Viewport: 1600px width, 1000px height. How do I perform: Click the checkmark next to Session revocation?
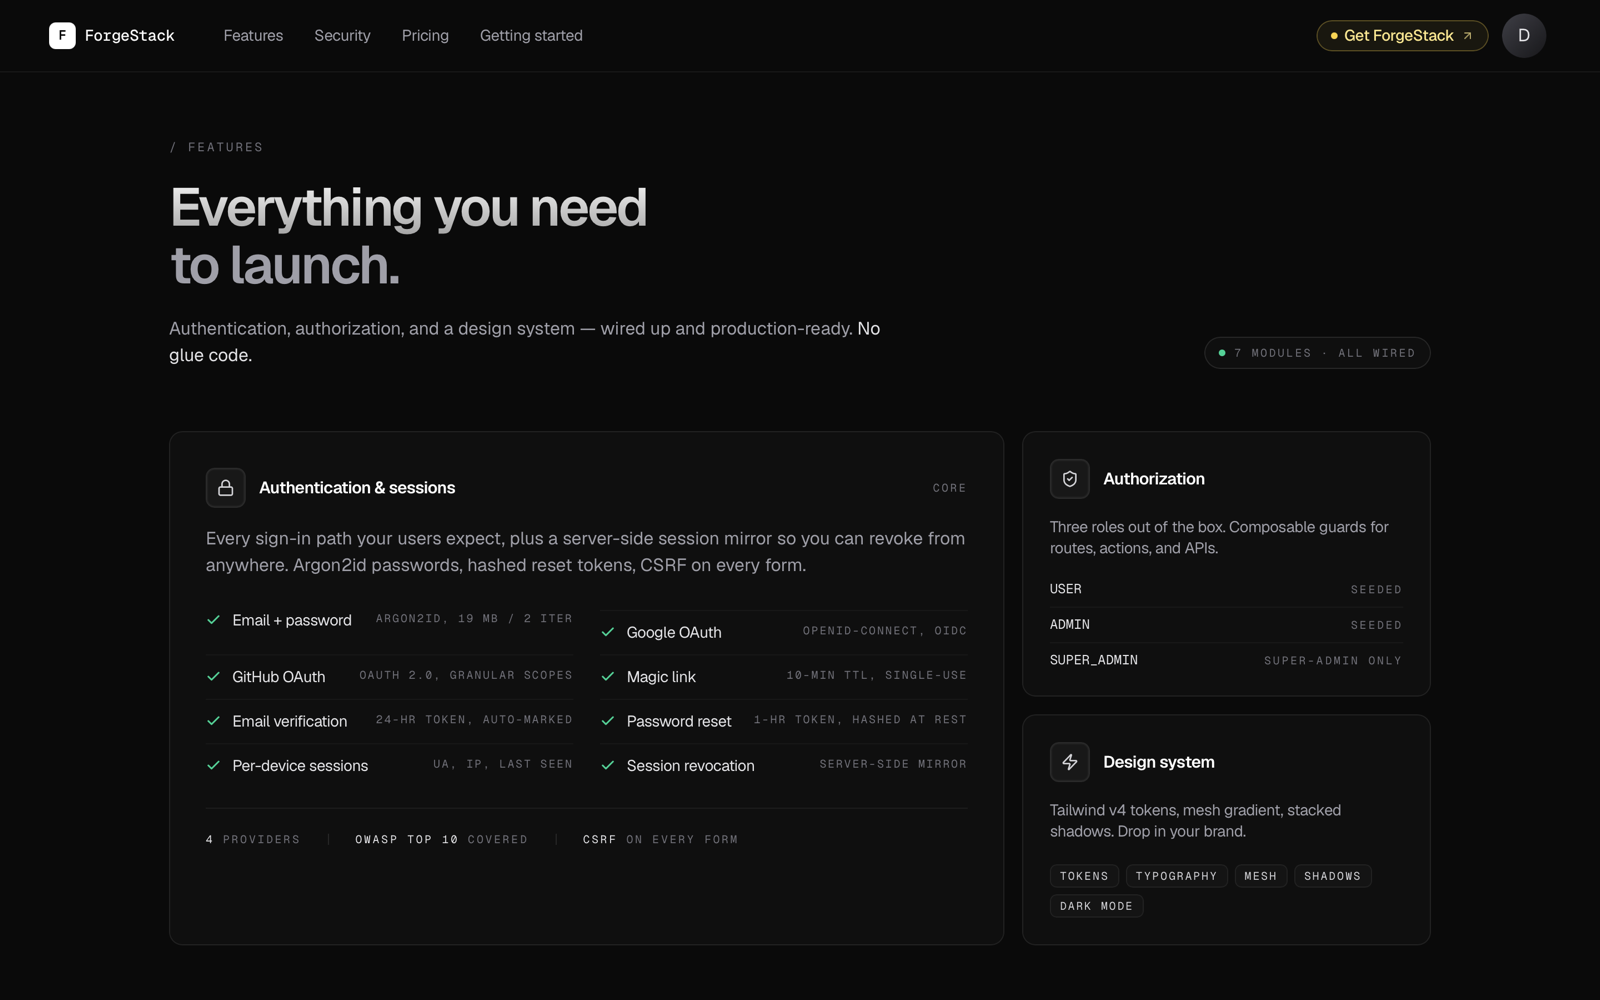(608, 766)
